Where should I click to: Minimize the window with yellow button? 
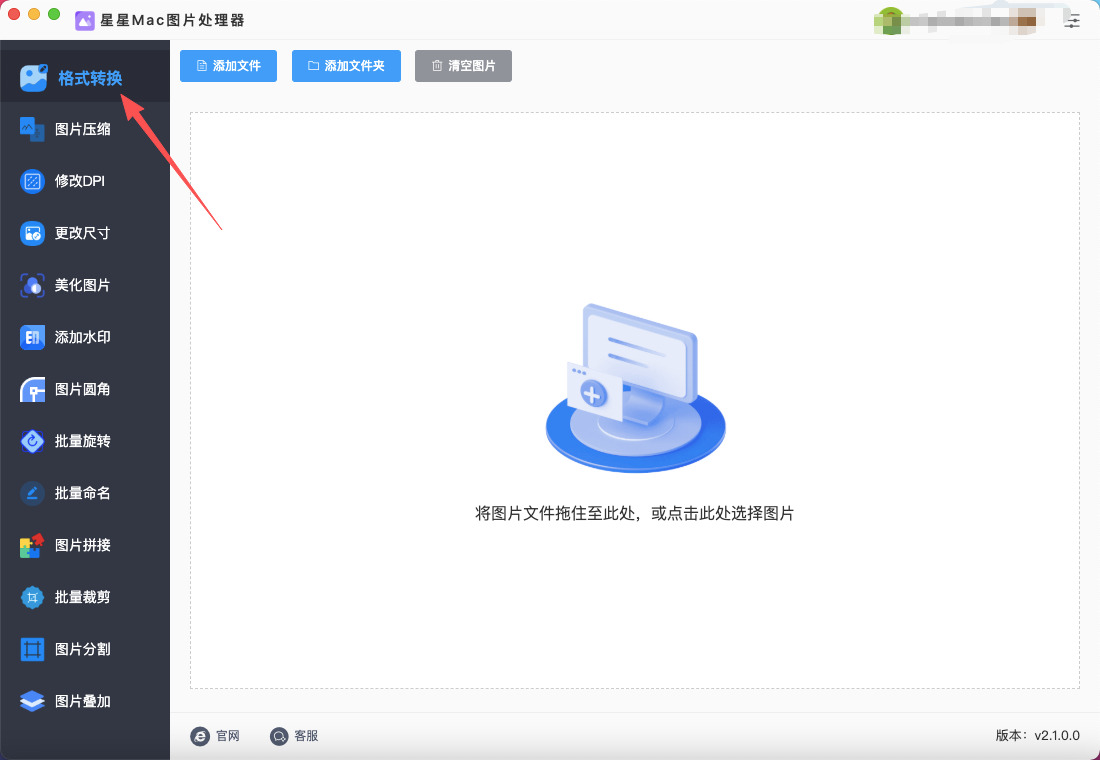[x=34, y=14]
